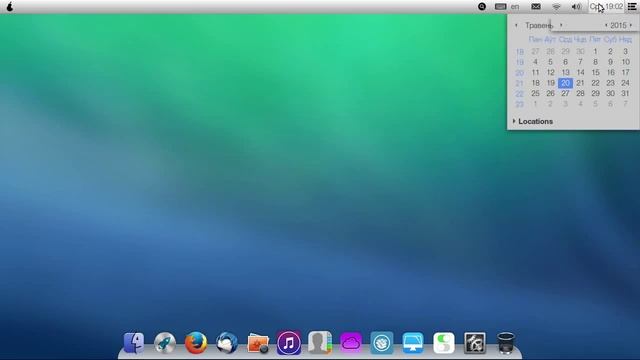
Task: Open the blue software center box icon
Action: (382, 343)
